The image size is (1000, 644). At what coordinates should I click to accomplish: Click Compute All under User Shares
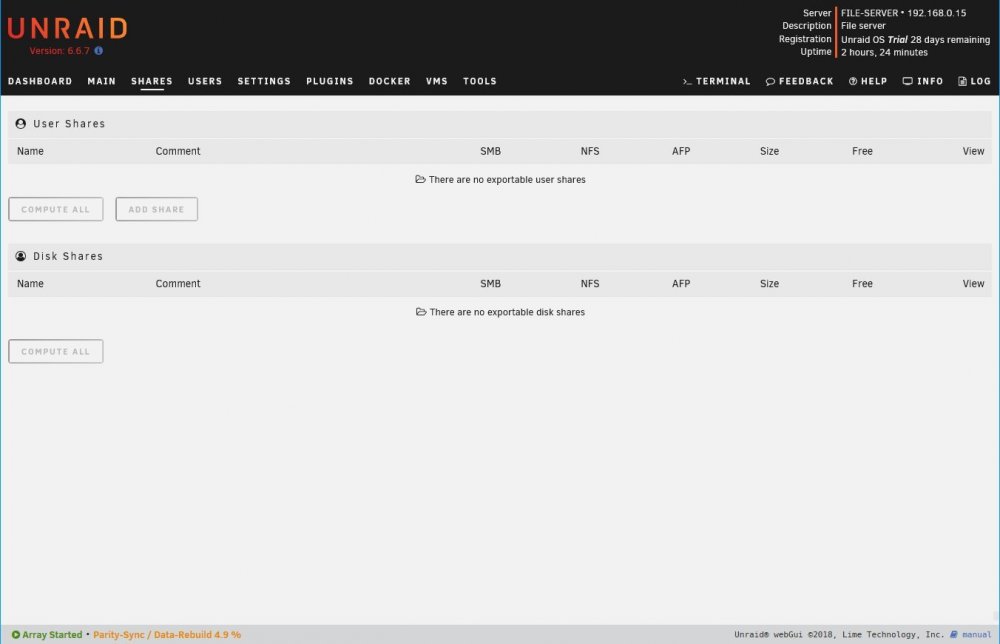click(55, 209)
